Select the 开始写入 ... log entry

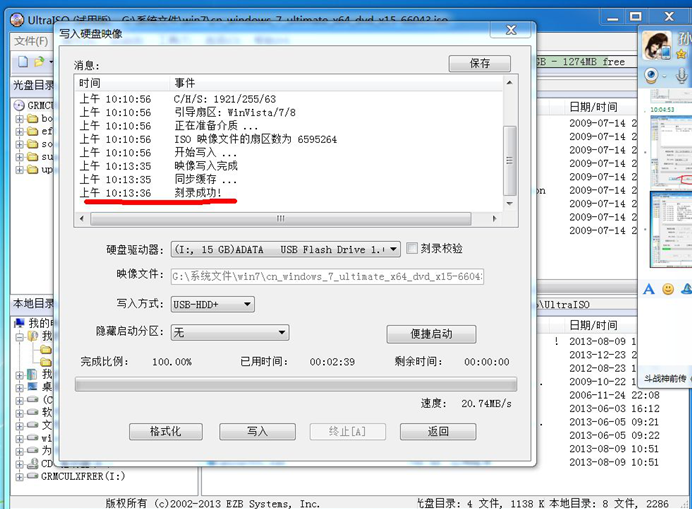(x=206, y=153)
